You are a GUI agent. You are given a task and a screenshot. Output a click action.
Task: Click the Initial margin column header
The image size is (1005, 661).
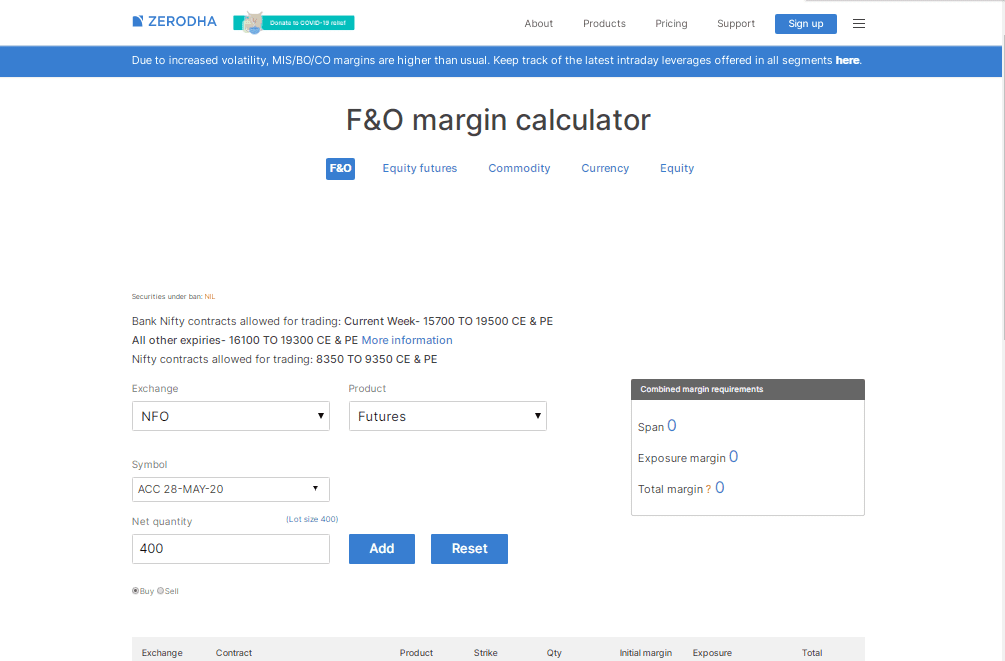(645, 653)
